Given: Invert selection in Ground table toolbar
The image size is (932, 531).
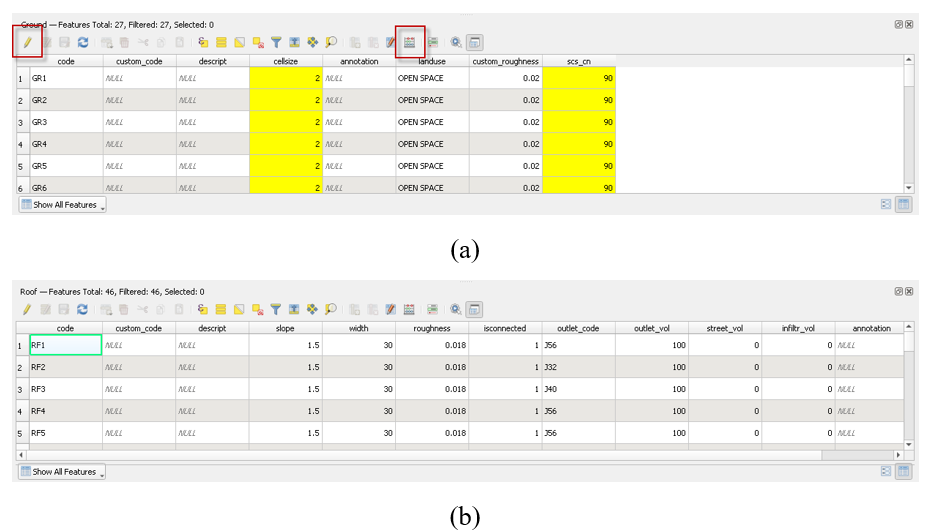Looking at the screenshot, I should [240, 43].
